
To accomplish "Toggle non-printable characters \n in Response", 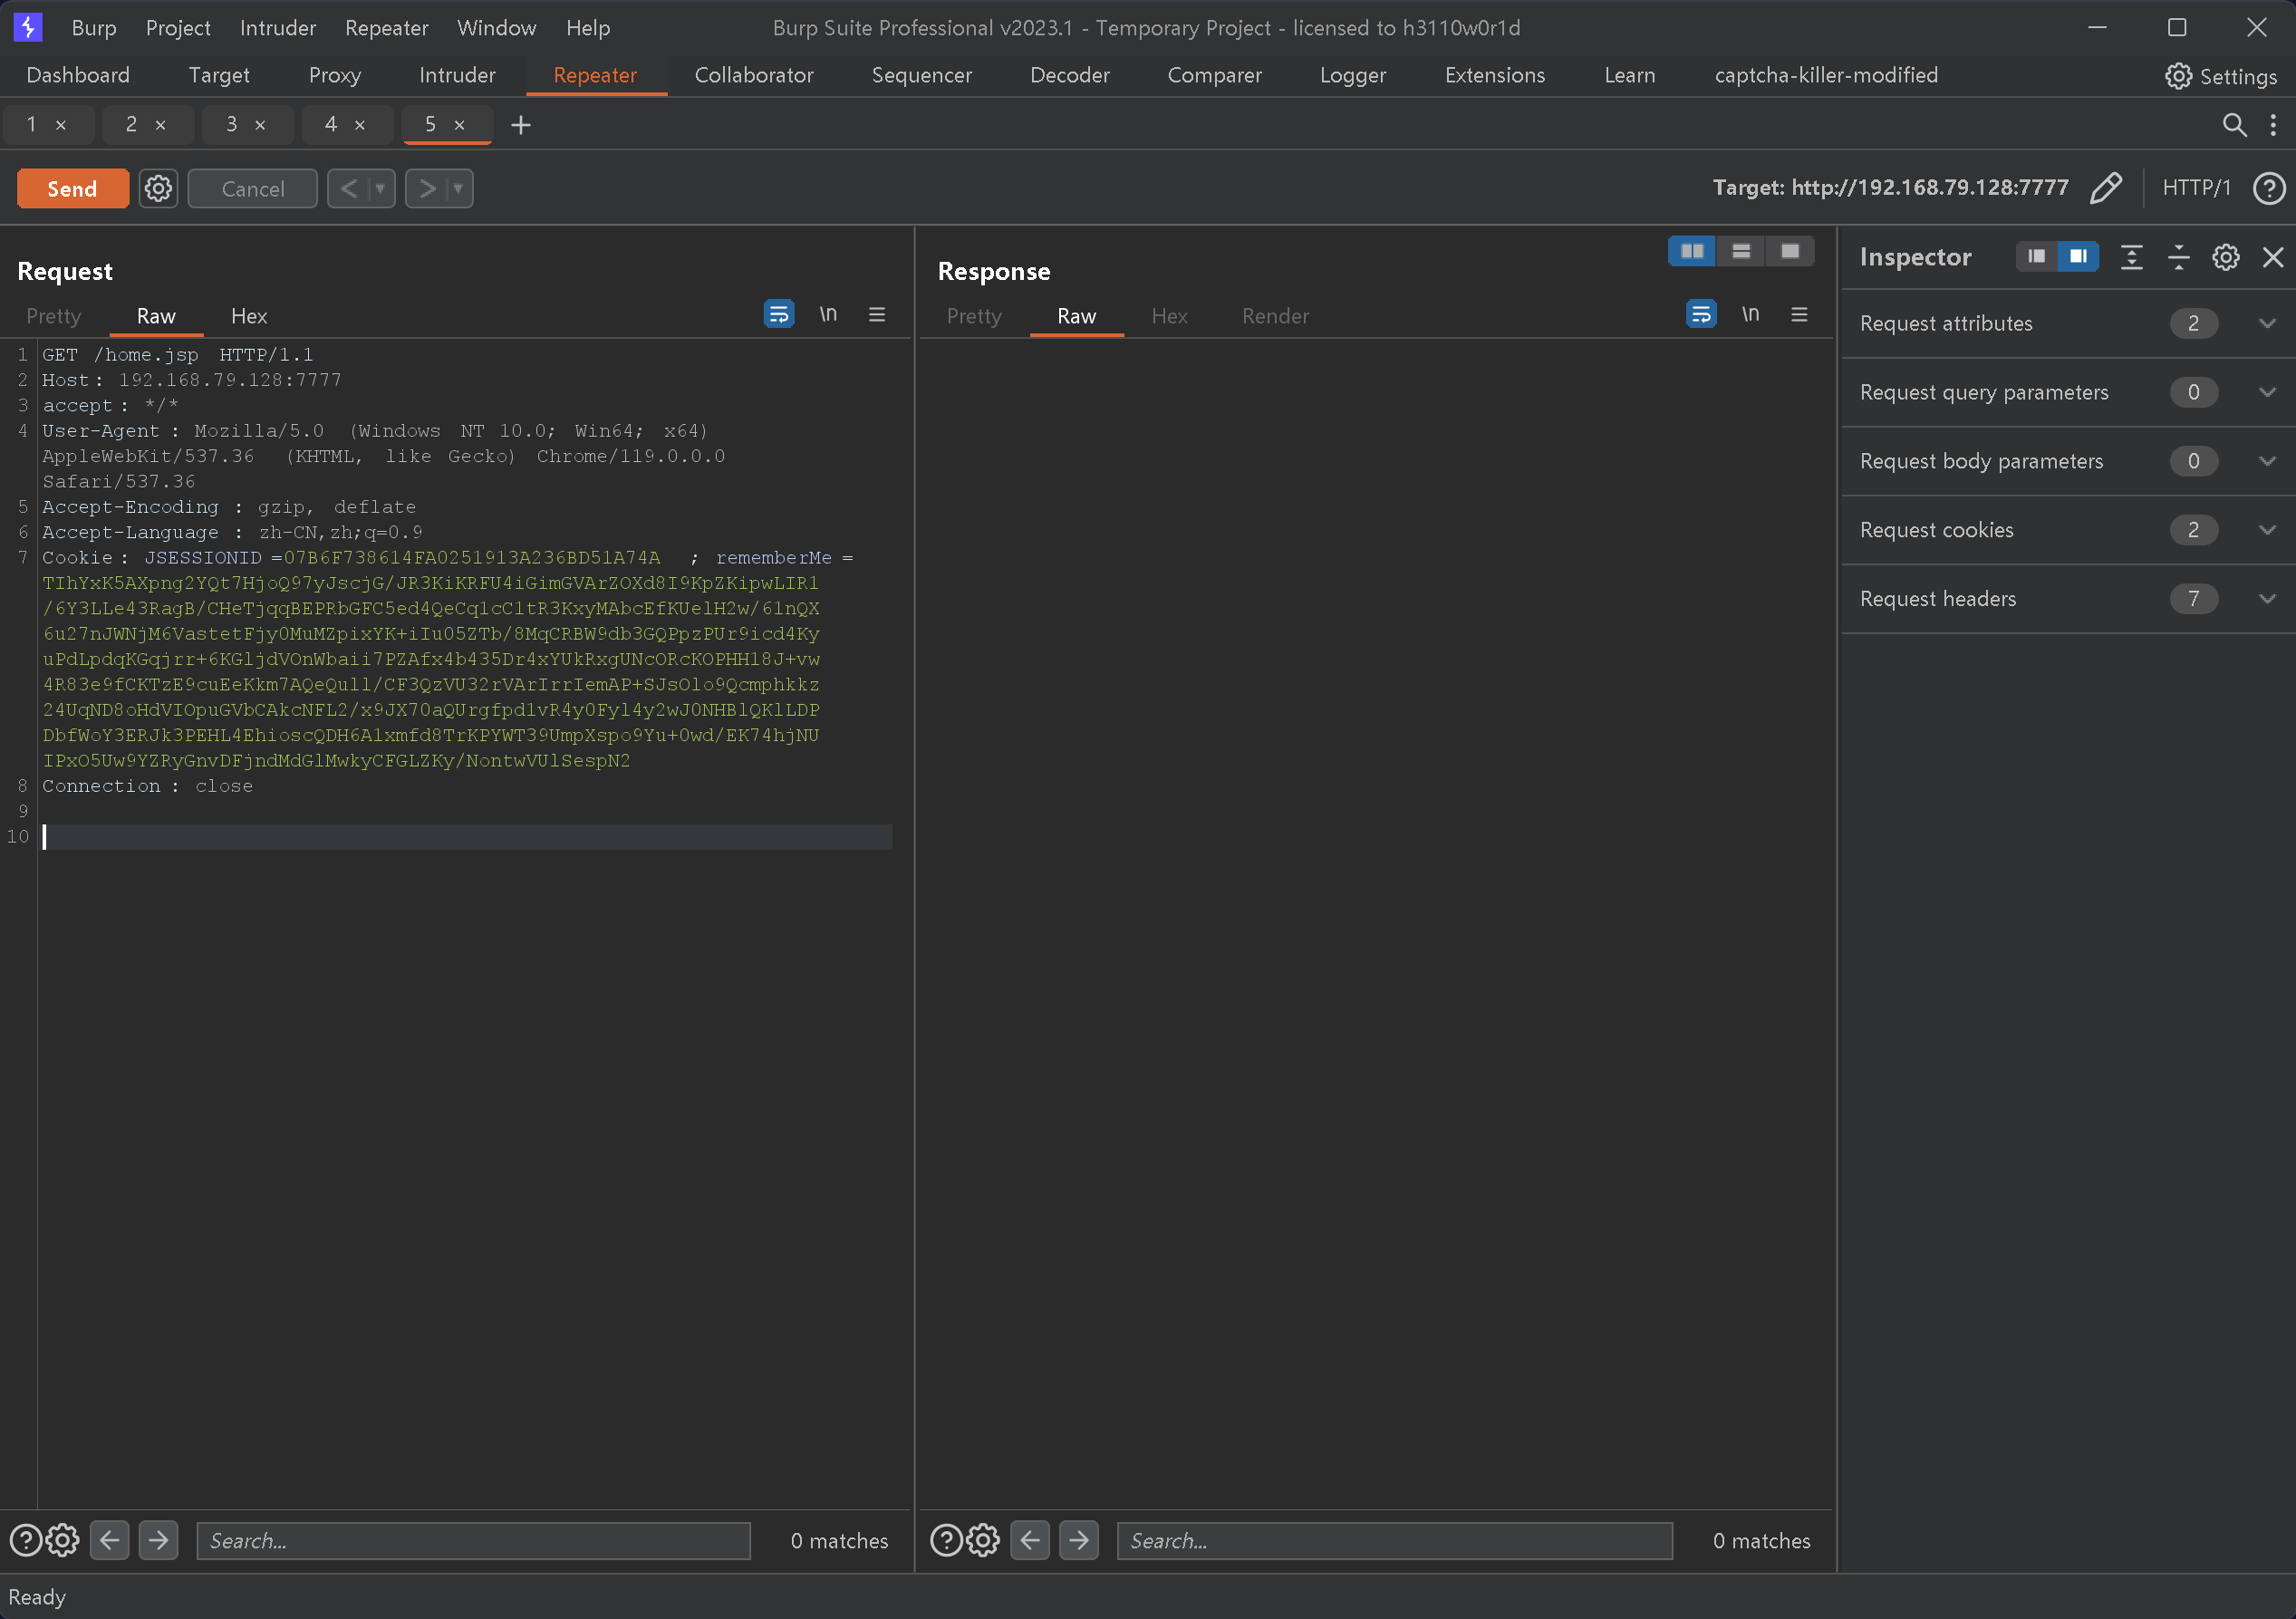I will 1750,315.
